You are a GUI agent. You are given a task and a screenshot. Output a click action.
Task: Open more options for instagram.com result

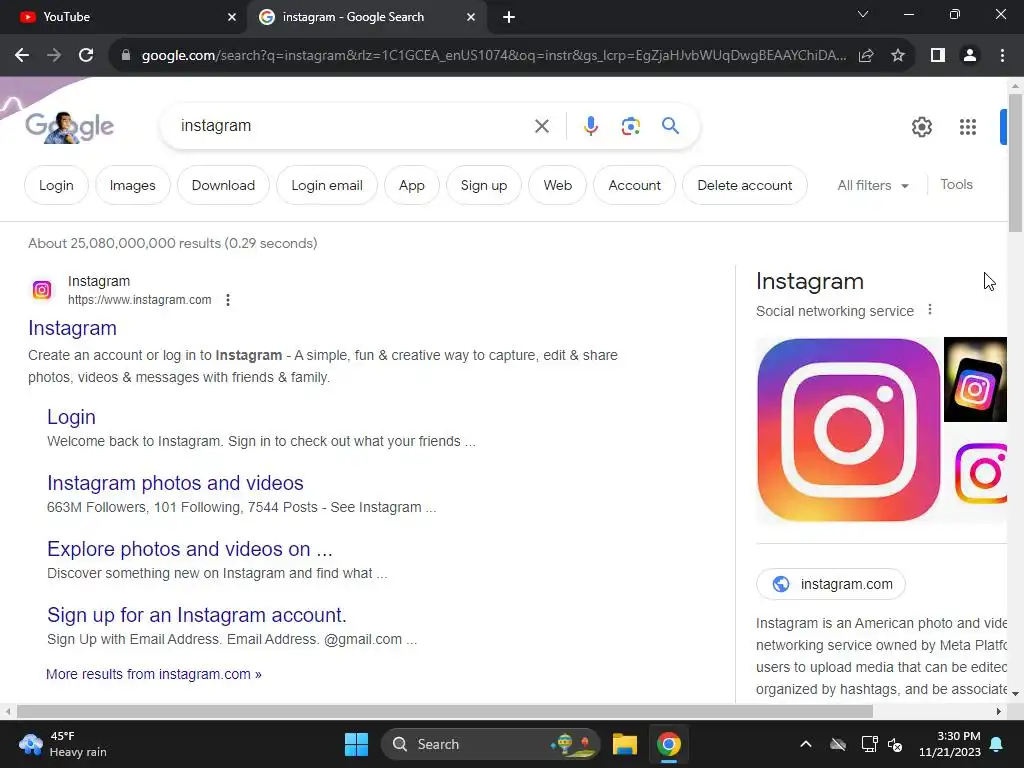(x=227, y=300)
